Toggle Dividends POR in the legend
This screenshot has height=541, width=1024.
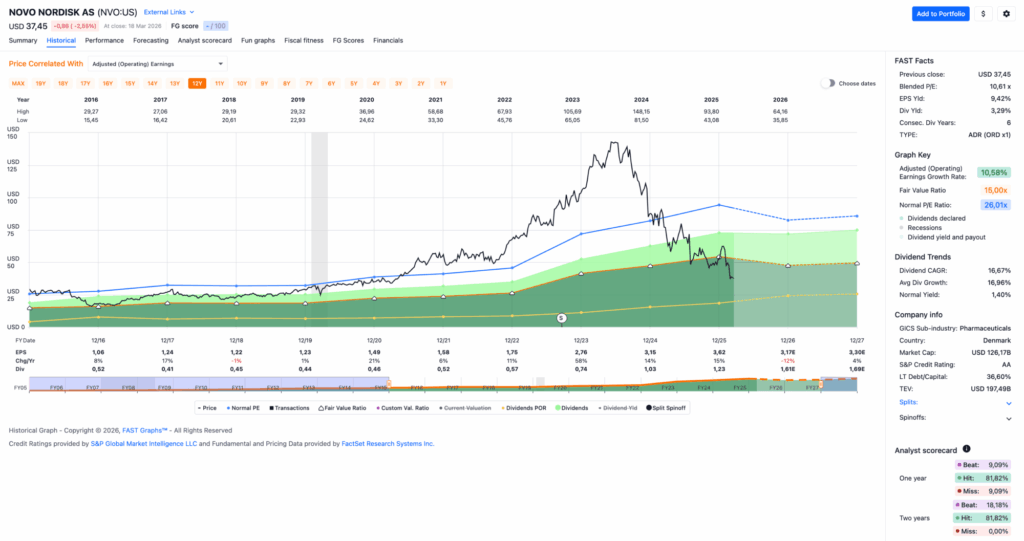point(524,408)
